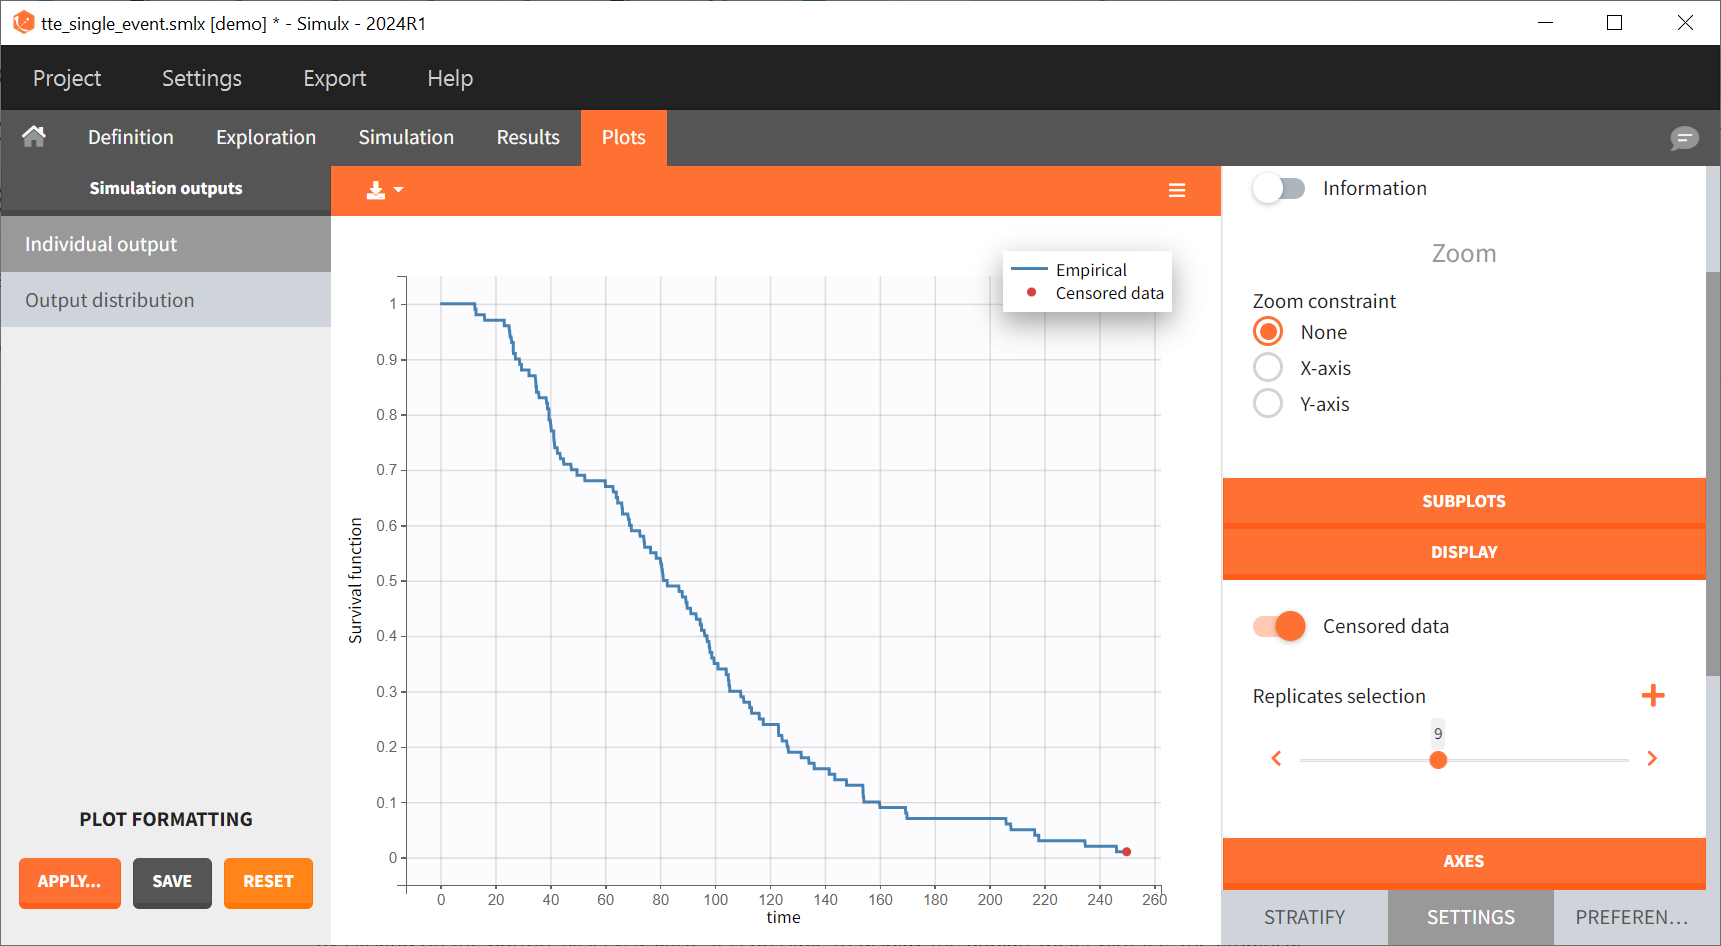This screenshot has height=946, width=1721.
Task: Open the feedback chat bubble icon
Action: (1684, 138)
